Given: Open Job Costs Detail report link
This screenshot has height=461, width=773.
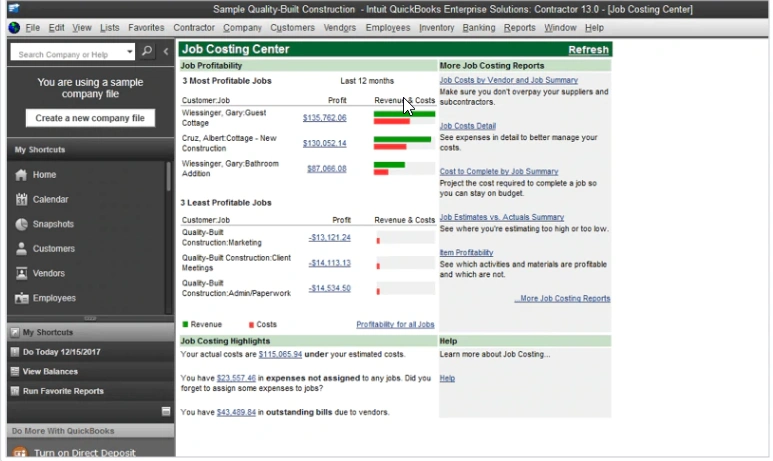Looking at the screenshot, I should 467,126.
